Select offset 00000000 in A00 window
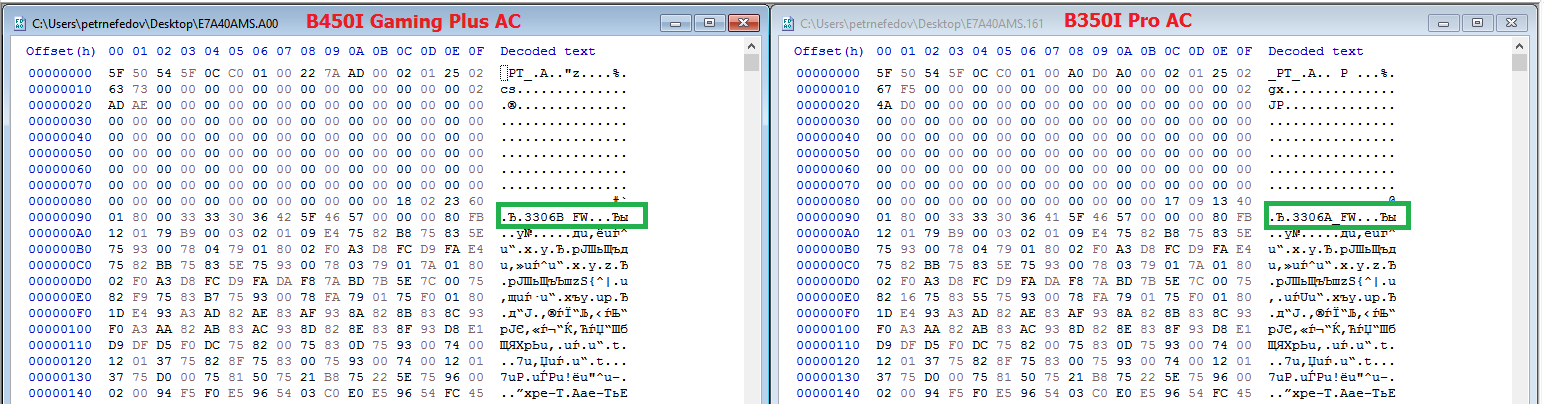This screenshot has height=404, width=1544. (x=60, y=73)
